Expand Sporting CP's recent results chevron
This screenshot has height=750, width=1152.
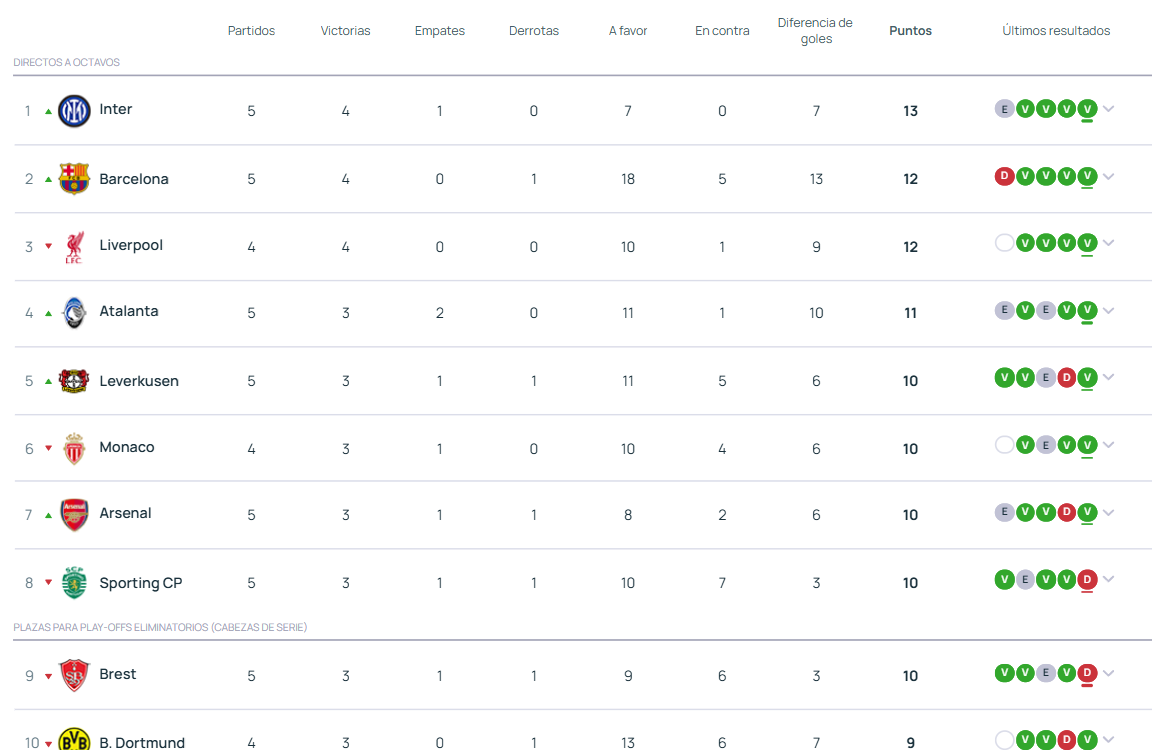point(1108,580)
